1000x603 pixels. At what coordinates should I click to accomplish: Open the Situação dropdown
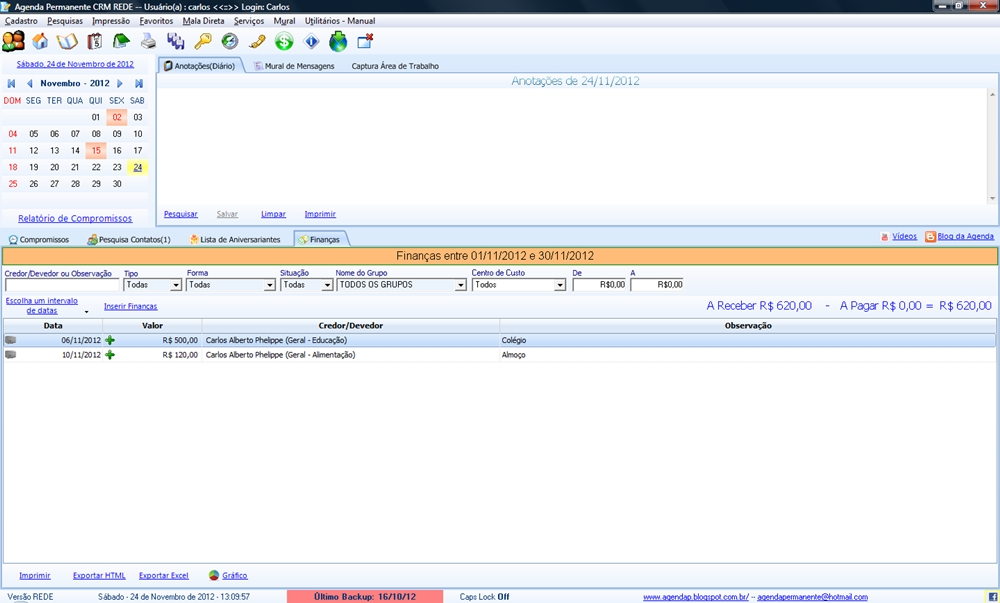click(x=327, y=286)
